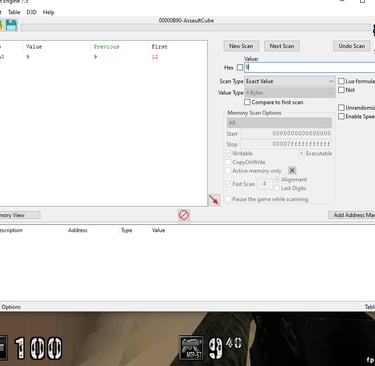Open the D3D menu
The height and width of the screenshot is (366, 375).
31,12
